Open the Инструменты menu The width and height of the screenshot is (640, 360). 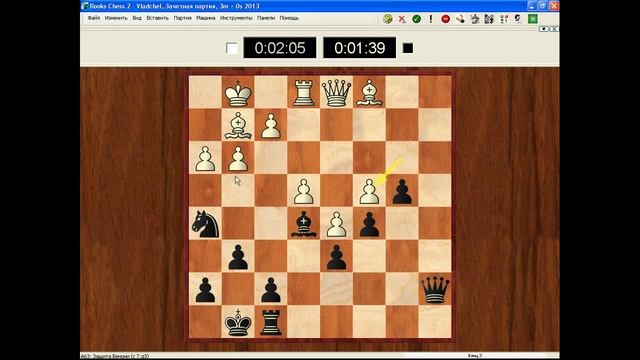click(236, 18)
